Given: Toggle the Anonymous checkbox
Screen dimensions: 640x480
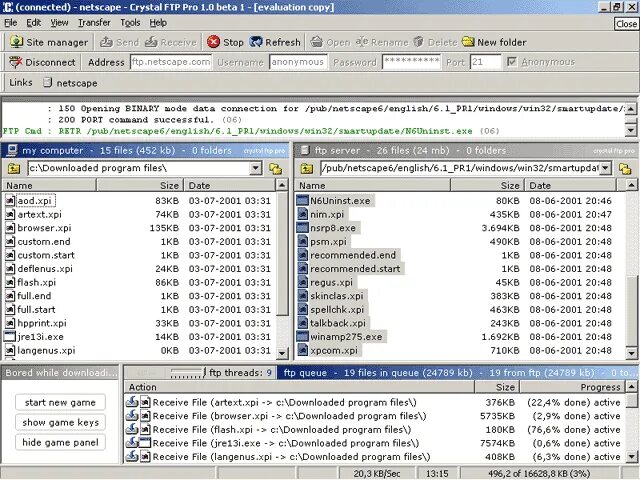Looking at the screenshot, I should tap(511, 62).
